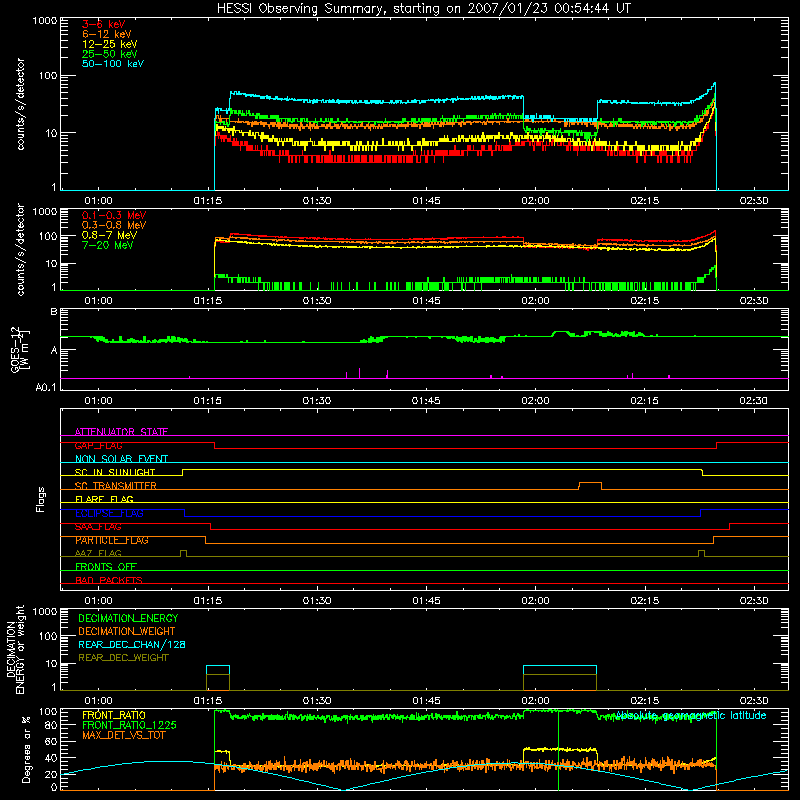Click the yellow '0.8-7 MeV' legend label

point(109,235)
